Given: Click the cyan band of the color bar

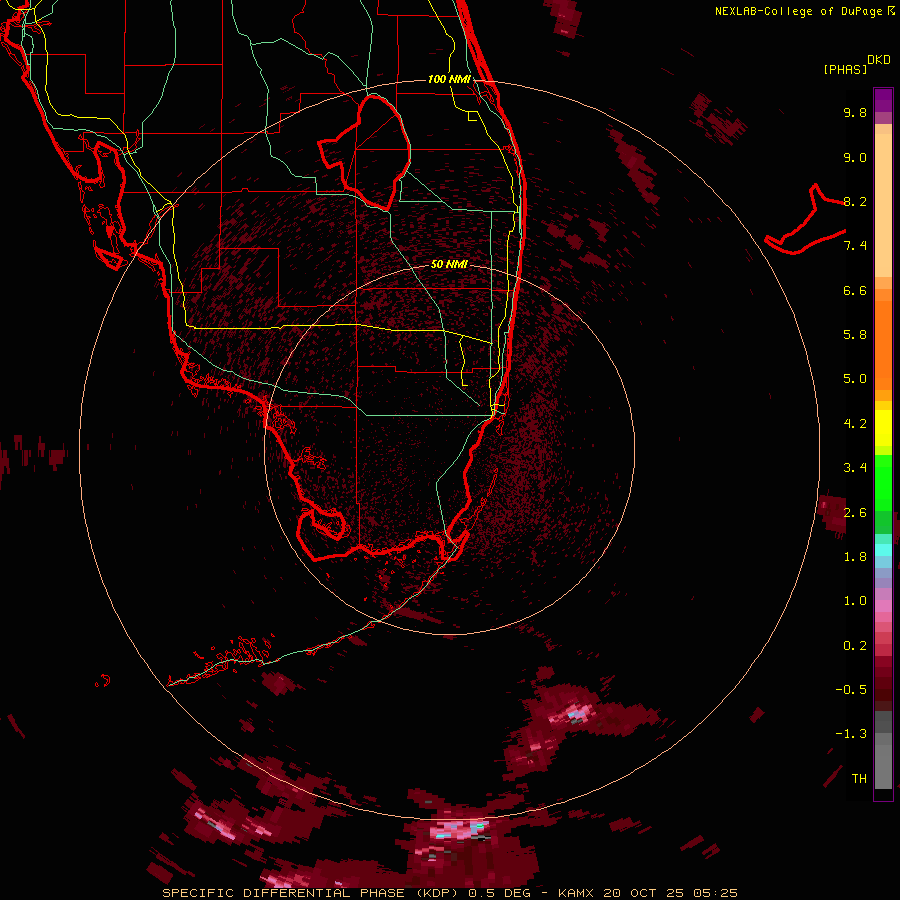Looking at the screenshot, I should coord(883,550).
